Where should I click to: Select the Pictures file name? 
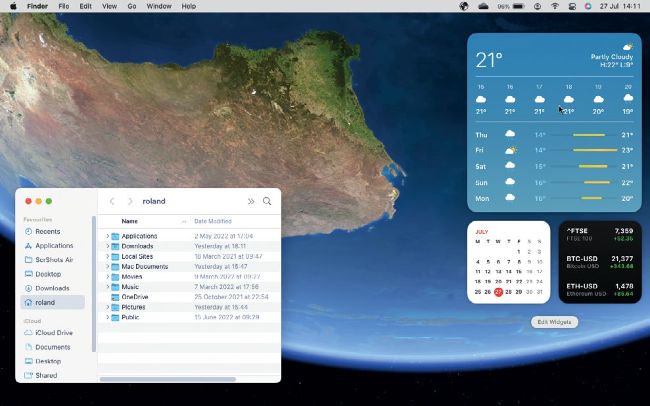[133, 307]
